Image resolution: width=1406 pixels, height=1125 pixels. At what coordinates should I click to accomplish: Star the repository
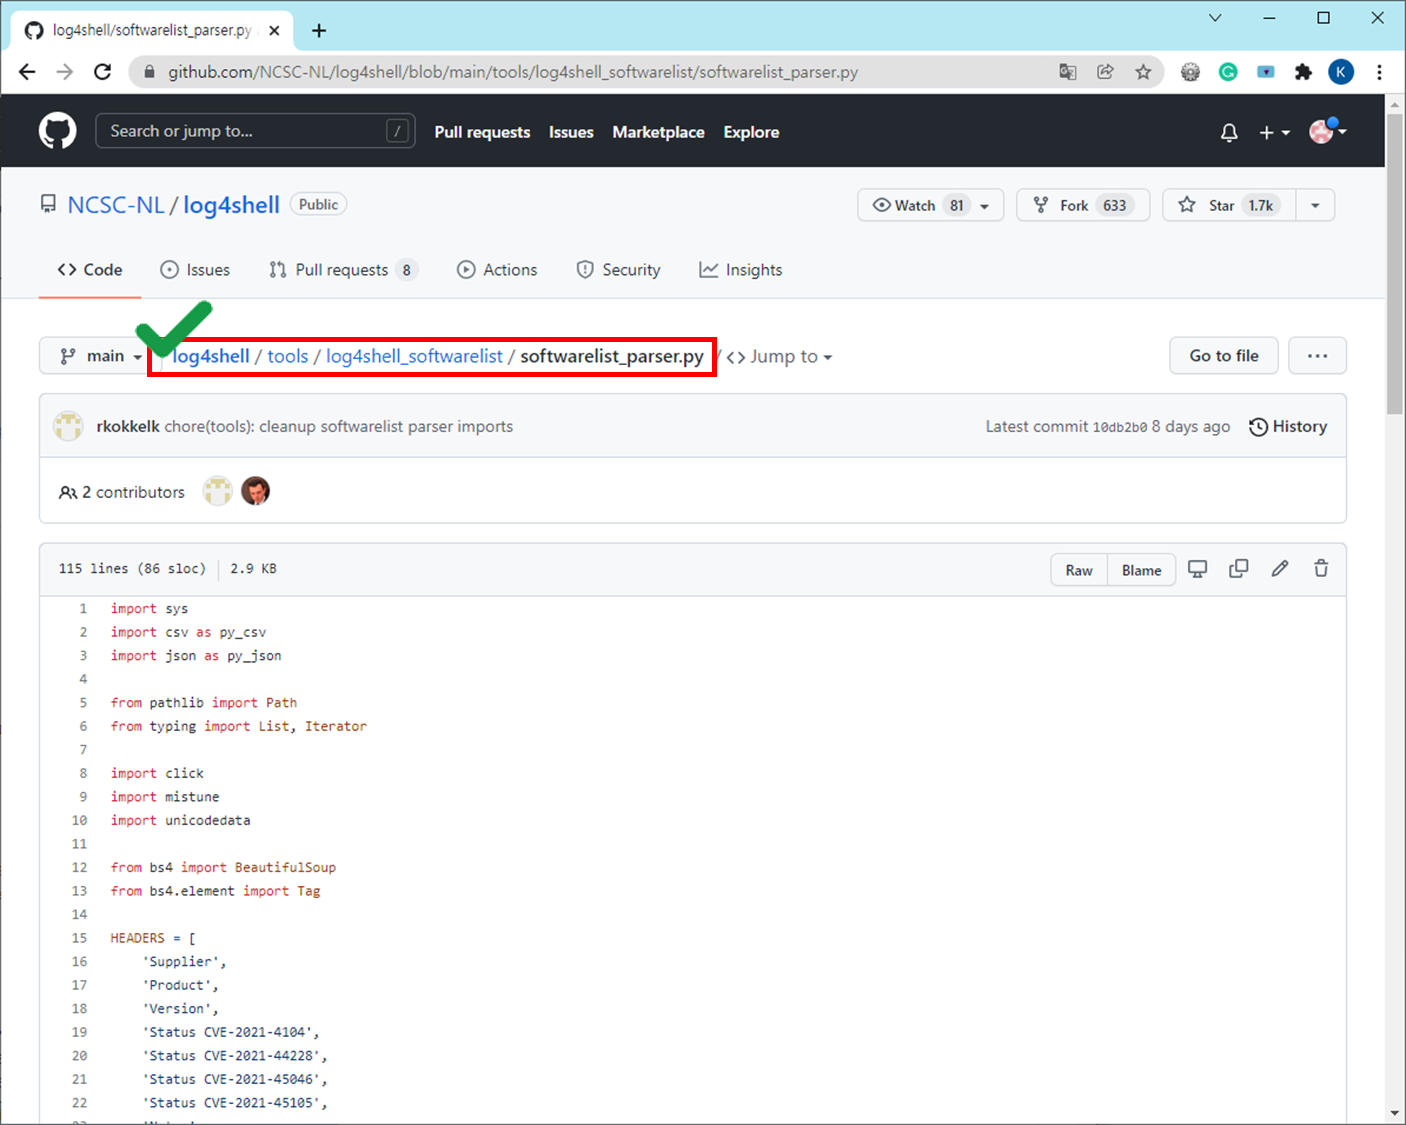click(1229, 205)
